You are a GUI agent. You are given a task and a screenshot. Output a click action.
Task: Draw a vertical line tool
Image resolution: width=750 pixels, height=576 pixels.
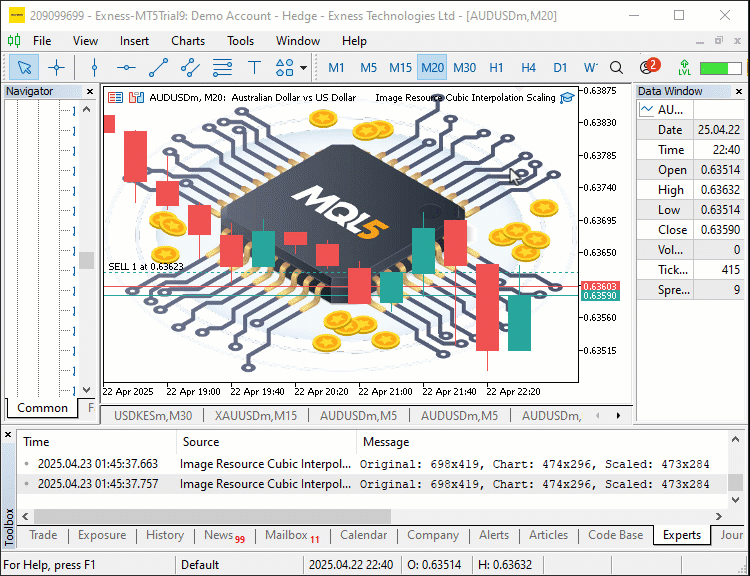94,67
